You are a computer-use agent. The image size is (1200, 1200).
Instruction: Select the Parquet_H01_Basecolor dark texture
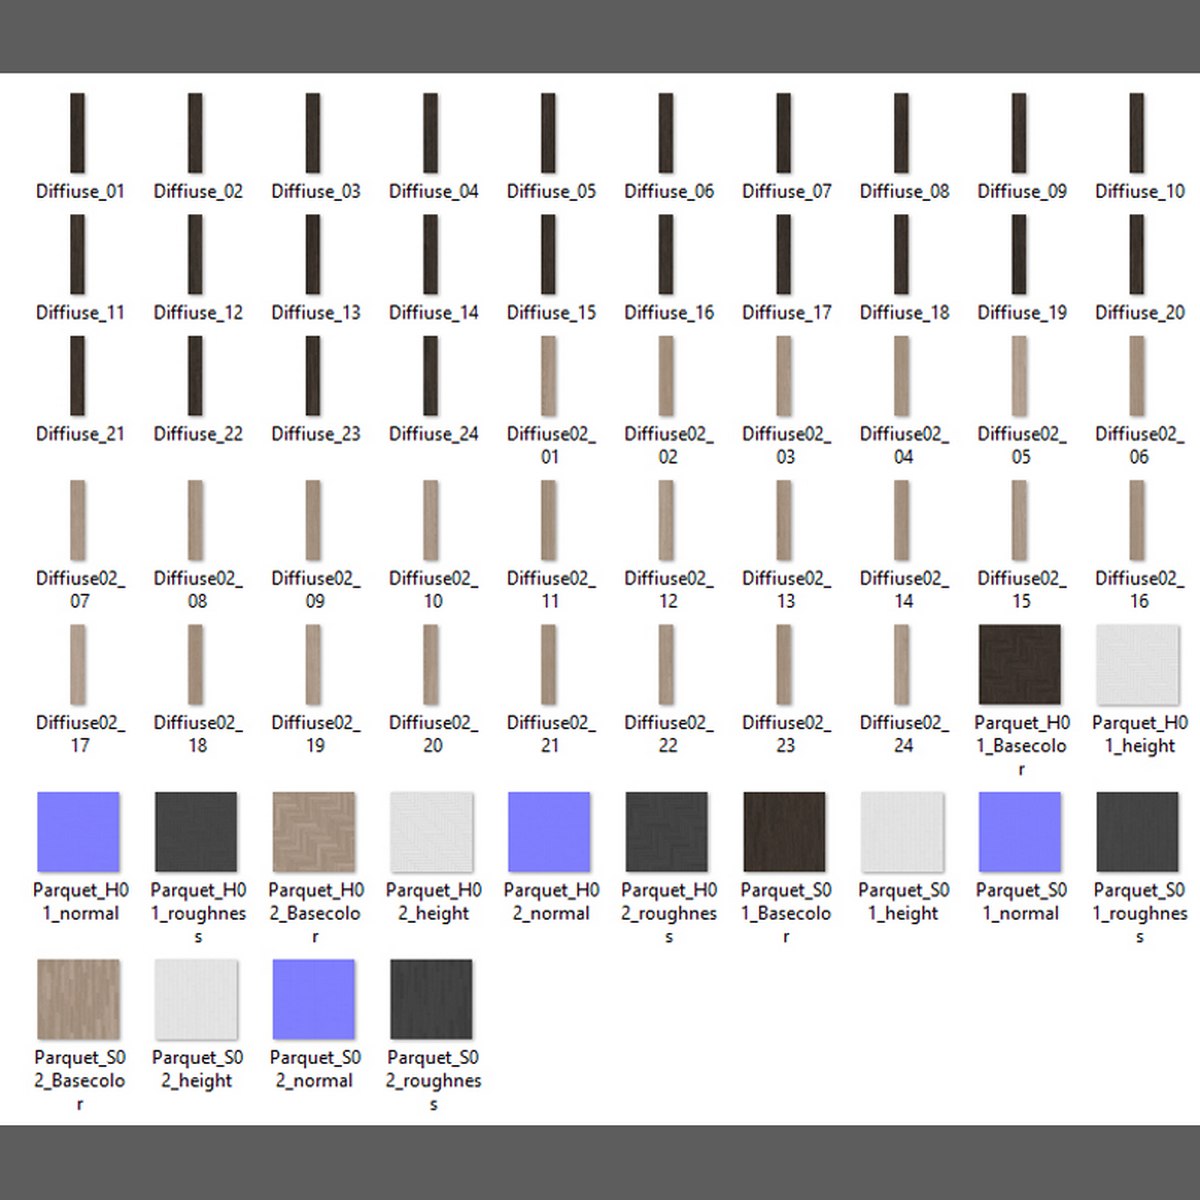click(x=1019, y=664)
